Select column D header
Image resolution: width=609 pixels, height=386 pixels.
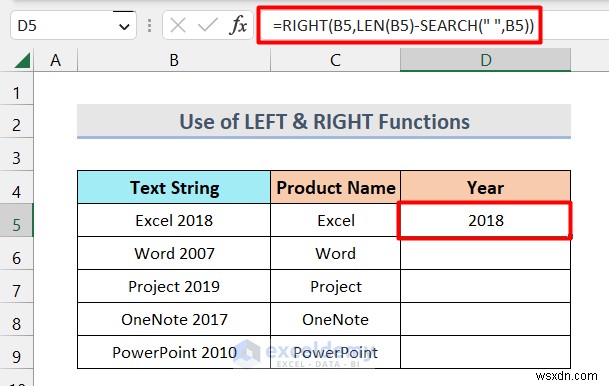click(x=485, y=60)
